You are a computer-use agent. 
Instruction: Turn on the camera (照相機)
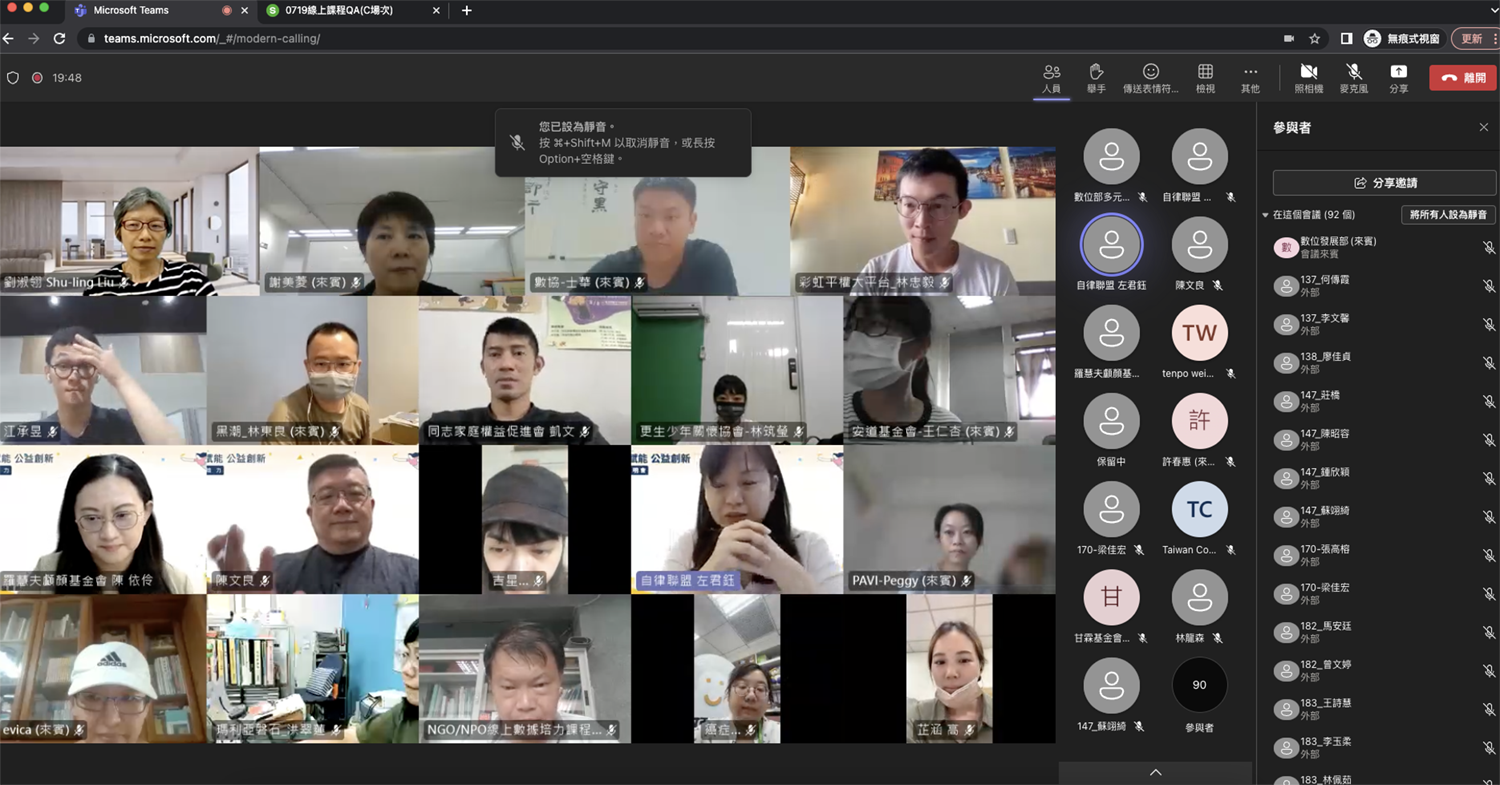(1308, 73)
